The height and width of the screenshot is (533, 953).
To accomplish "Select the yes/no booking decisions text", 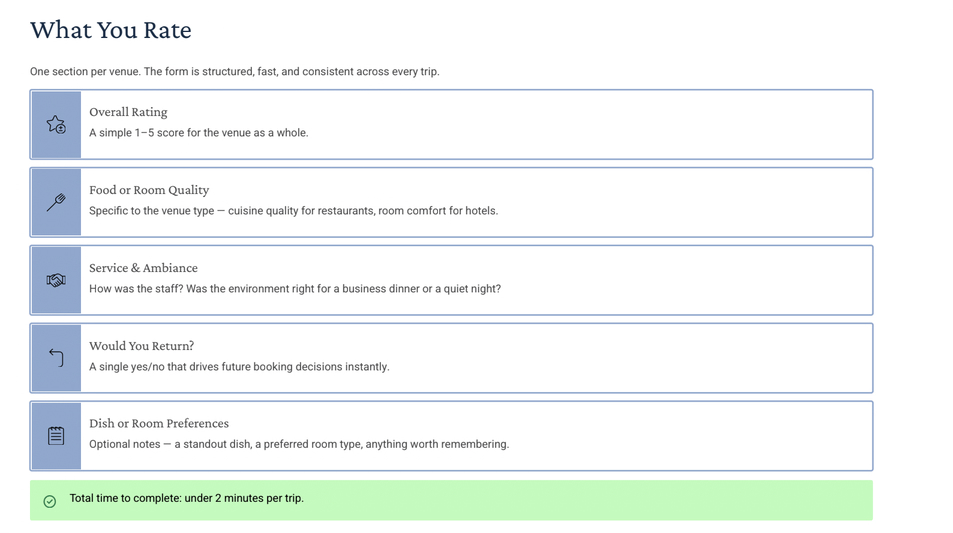I will tap(239, 366).
